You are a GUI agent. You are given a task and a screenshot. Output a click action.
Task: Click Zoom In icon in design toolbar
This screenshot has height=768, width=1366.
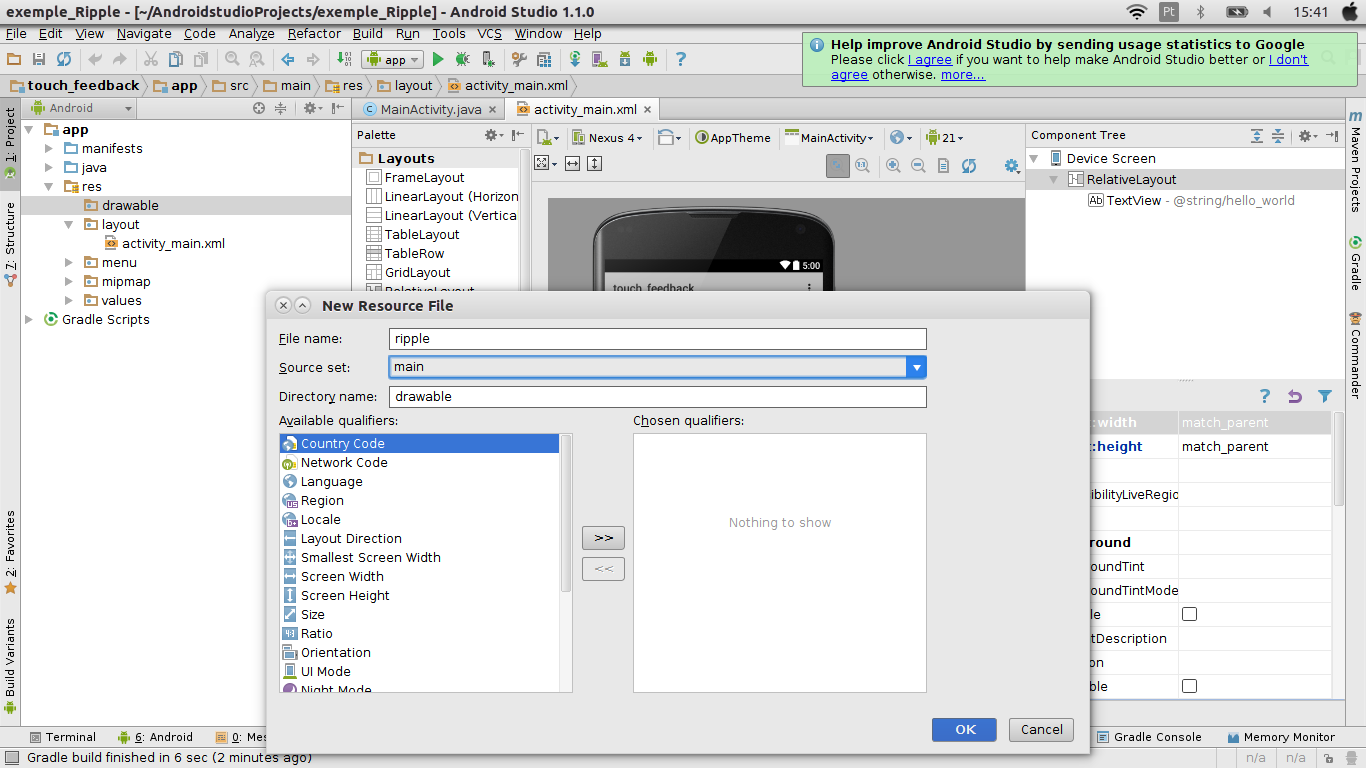pyautogui.click(x=893, y=166)
